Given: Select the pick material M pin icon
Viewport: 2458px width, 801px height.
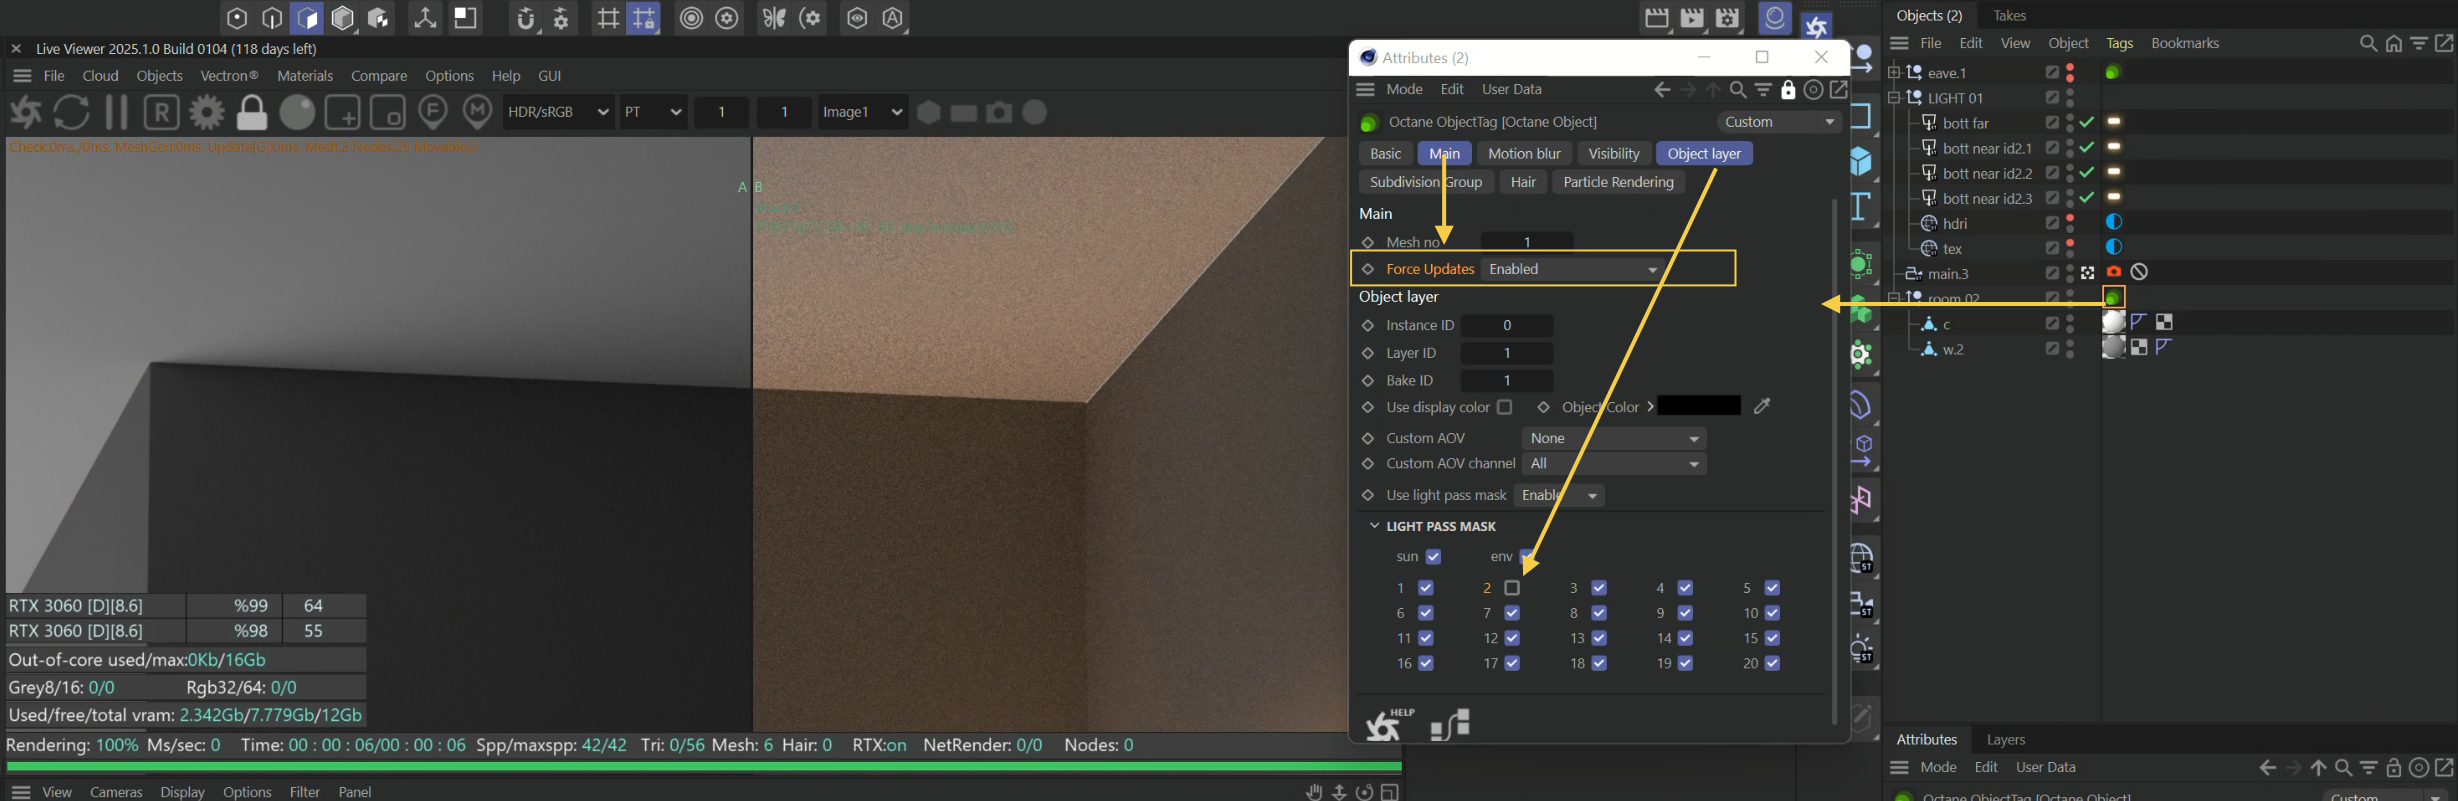Looking at the screenshot, I should [x=478, y=112].
